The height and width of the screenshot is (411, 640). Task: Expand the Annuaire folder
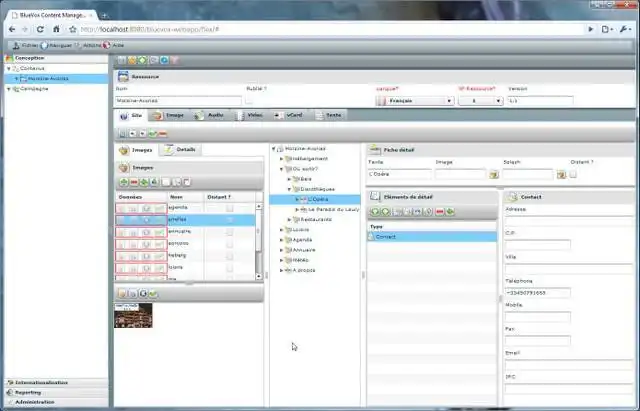(x=281, y=250)
